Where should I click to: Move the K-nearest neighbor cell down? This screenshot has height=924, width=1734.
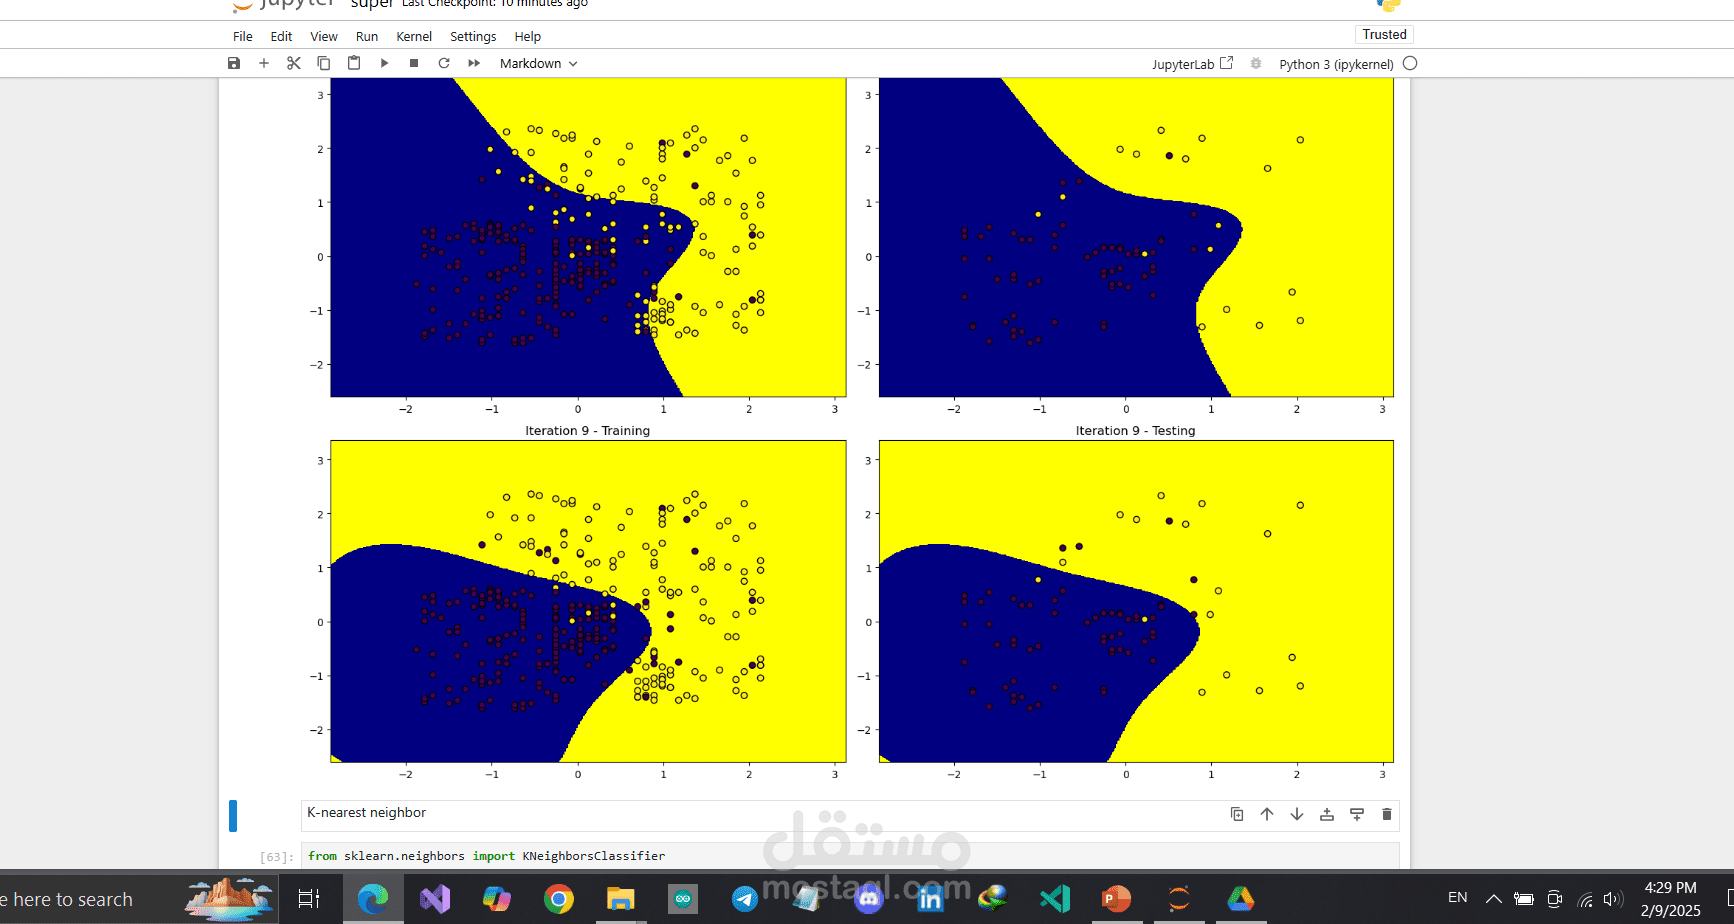tap(1297, 814)
